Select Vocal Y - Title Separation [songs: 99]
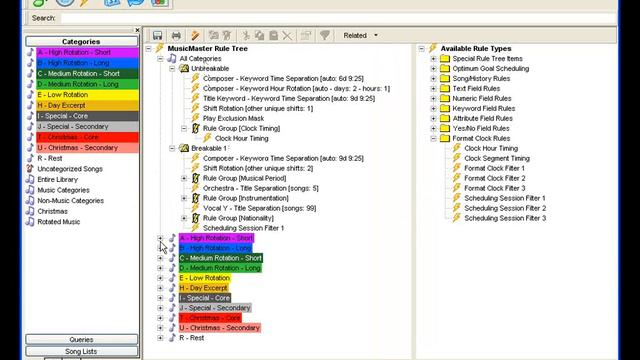 coord(260,208)
